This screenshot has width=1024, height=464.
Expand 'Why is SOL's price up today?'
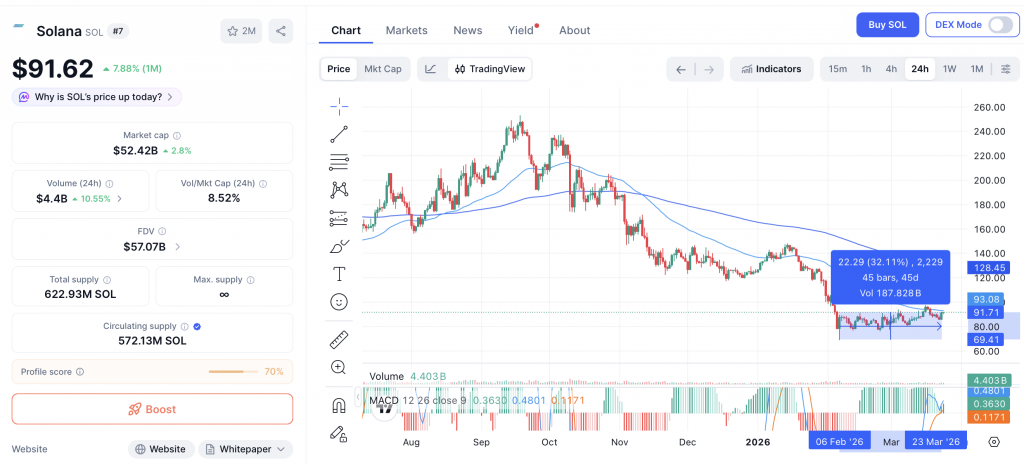97,97
